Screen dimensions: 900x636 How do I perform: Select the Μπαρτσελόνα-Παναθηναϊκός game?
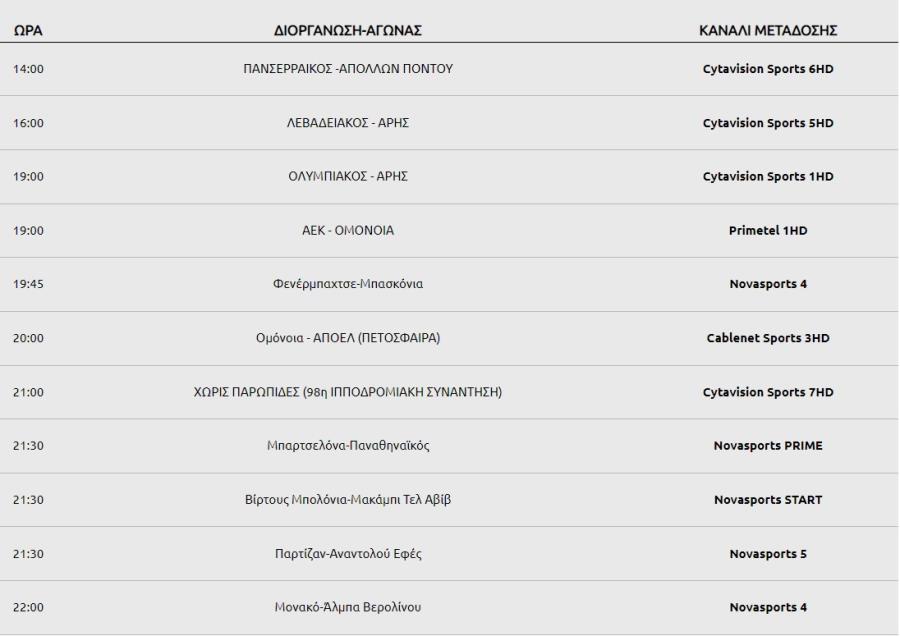[348, 445]
